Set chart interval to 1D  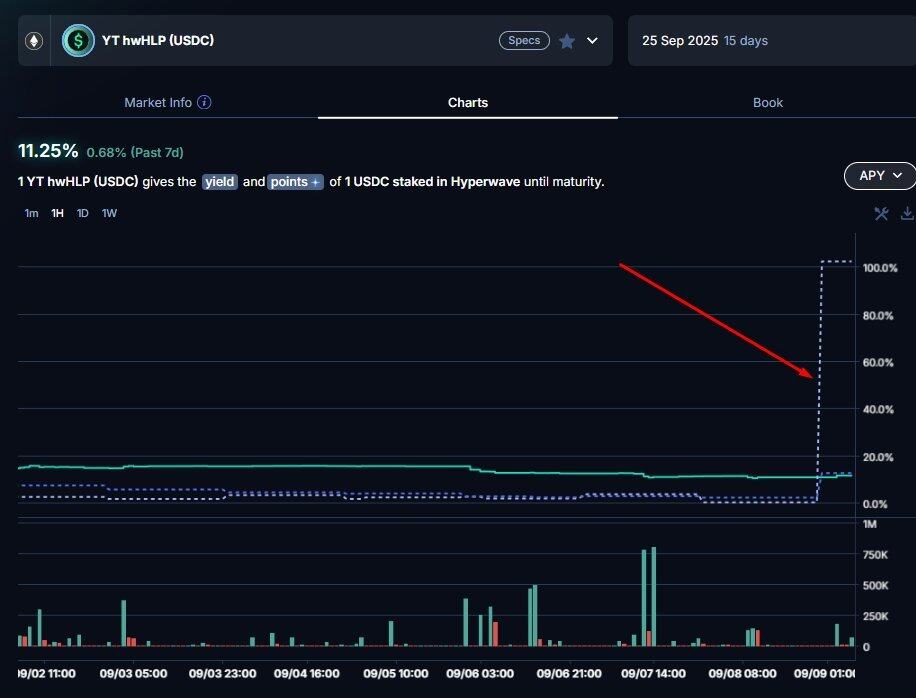click(83, 213)
